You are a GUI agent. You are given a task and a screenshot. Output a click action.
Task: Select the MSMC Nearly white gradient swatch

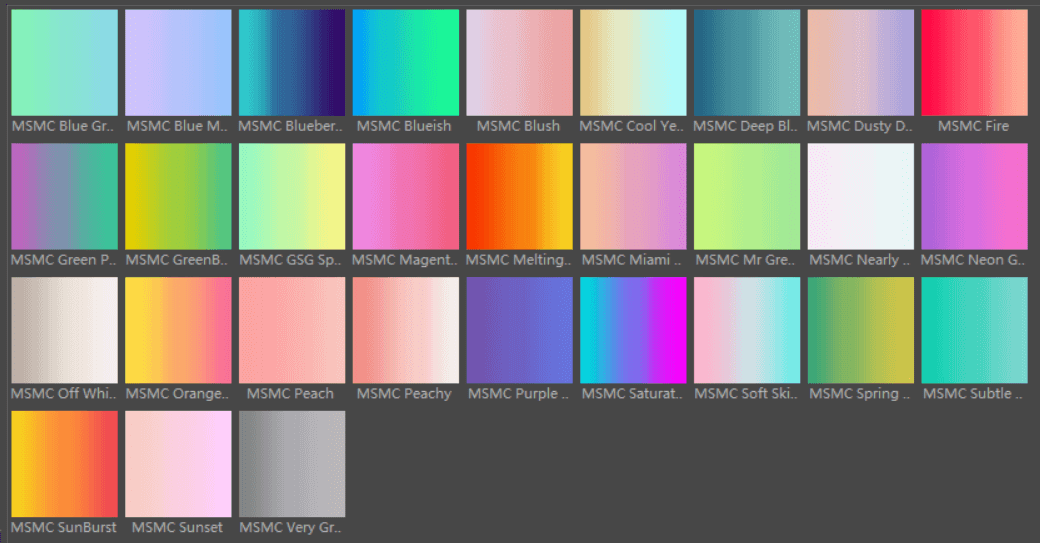[x=861, y=196]
